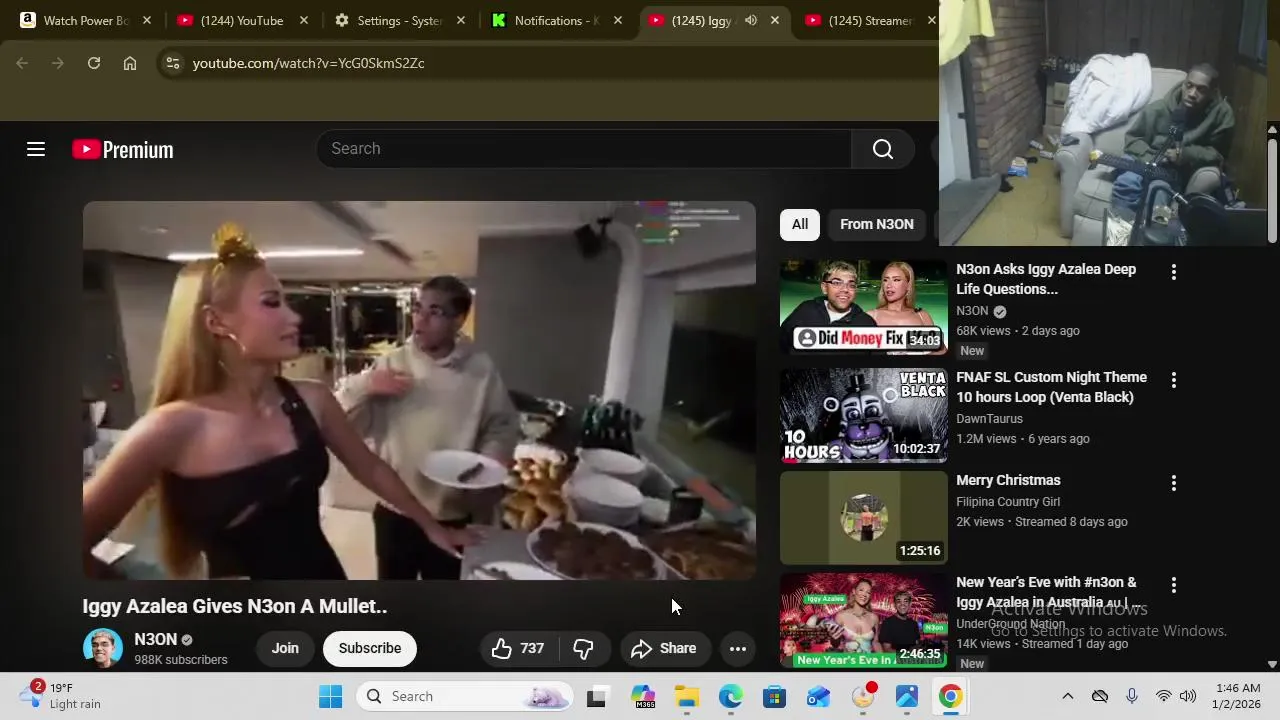Click the Windows taskbar search box
This screenshot has height=720, width=1280.
click(466, 696)
